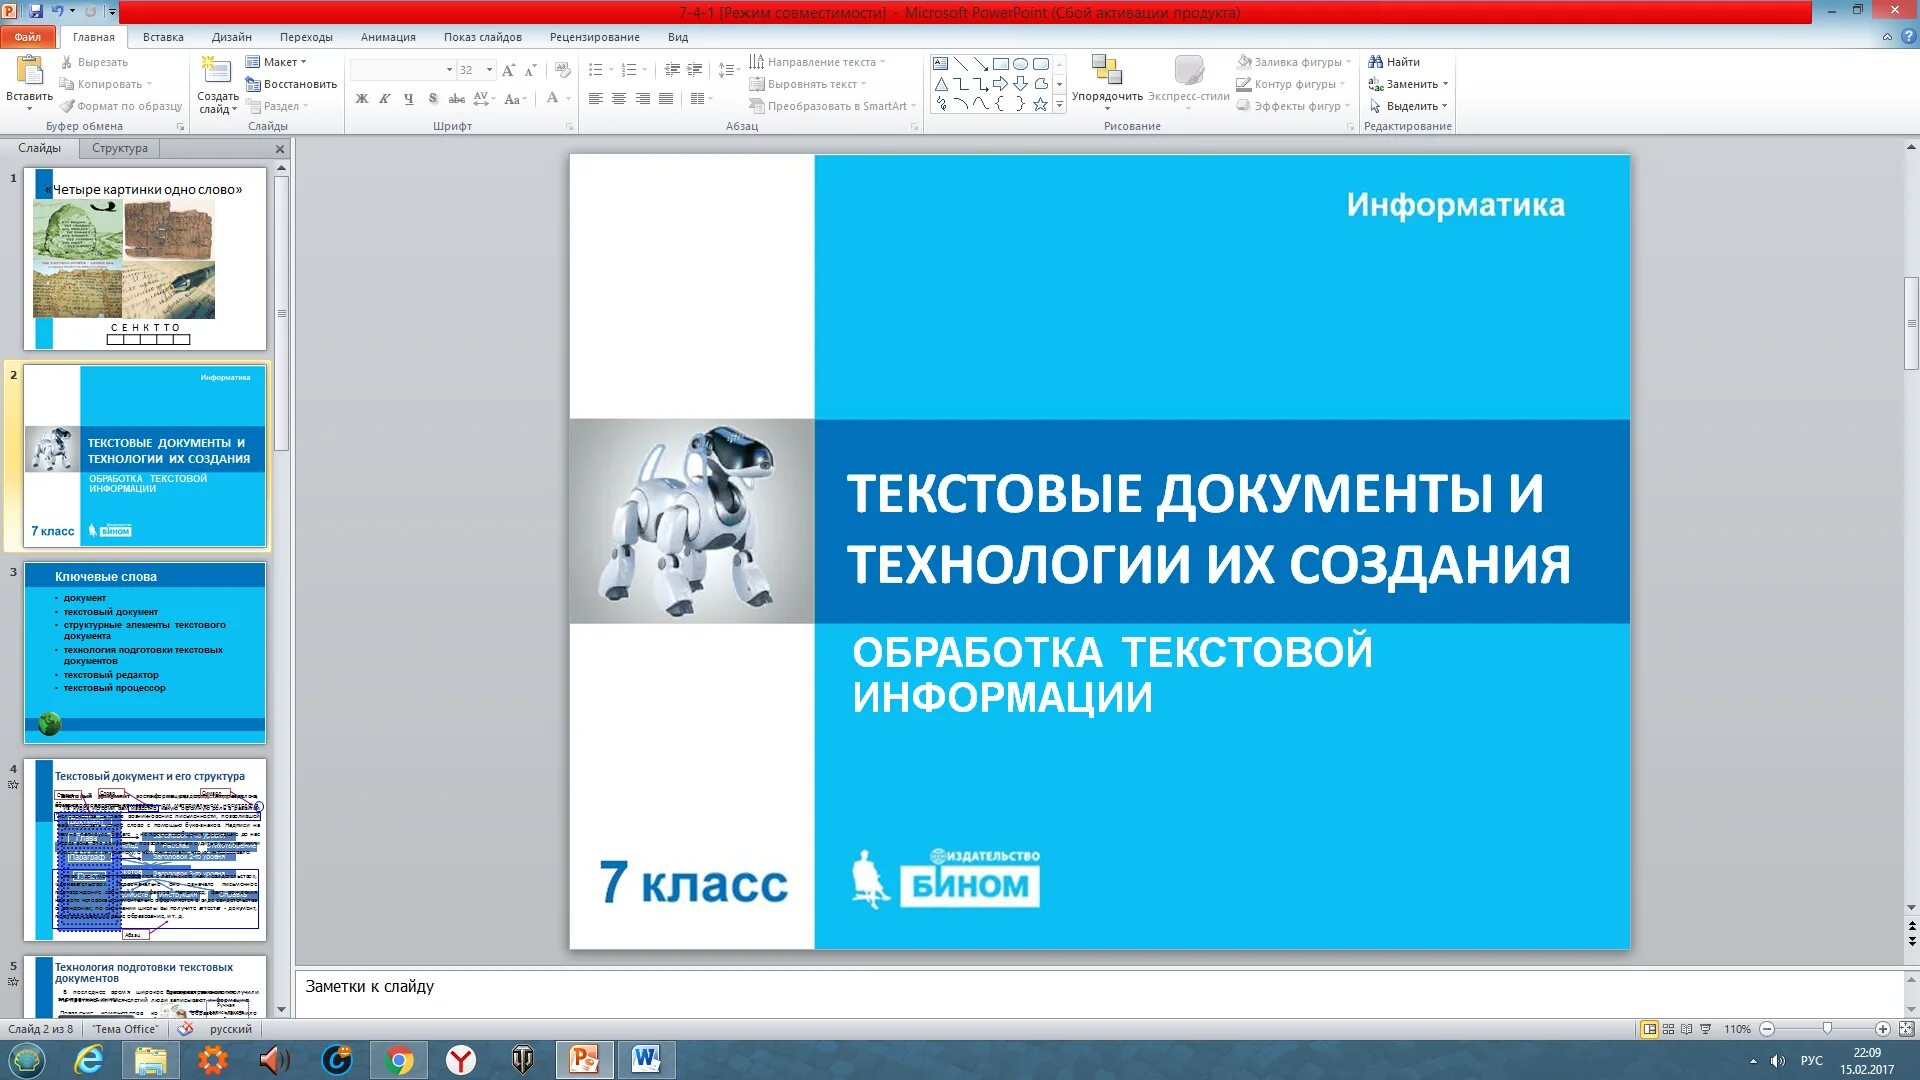
Task: Click the Find (Найти) binoculars icon
Action: coord(1376,62)
